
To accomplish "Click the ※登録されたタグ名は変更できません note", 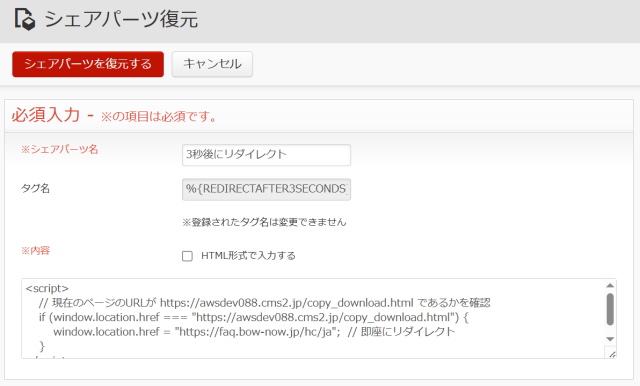I will (264, 222).
